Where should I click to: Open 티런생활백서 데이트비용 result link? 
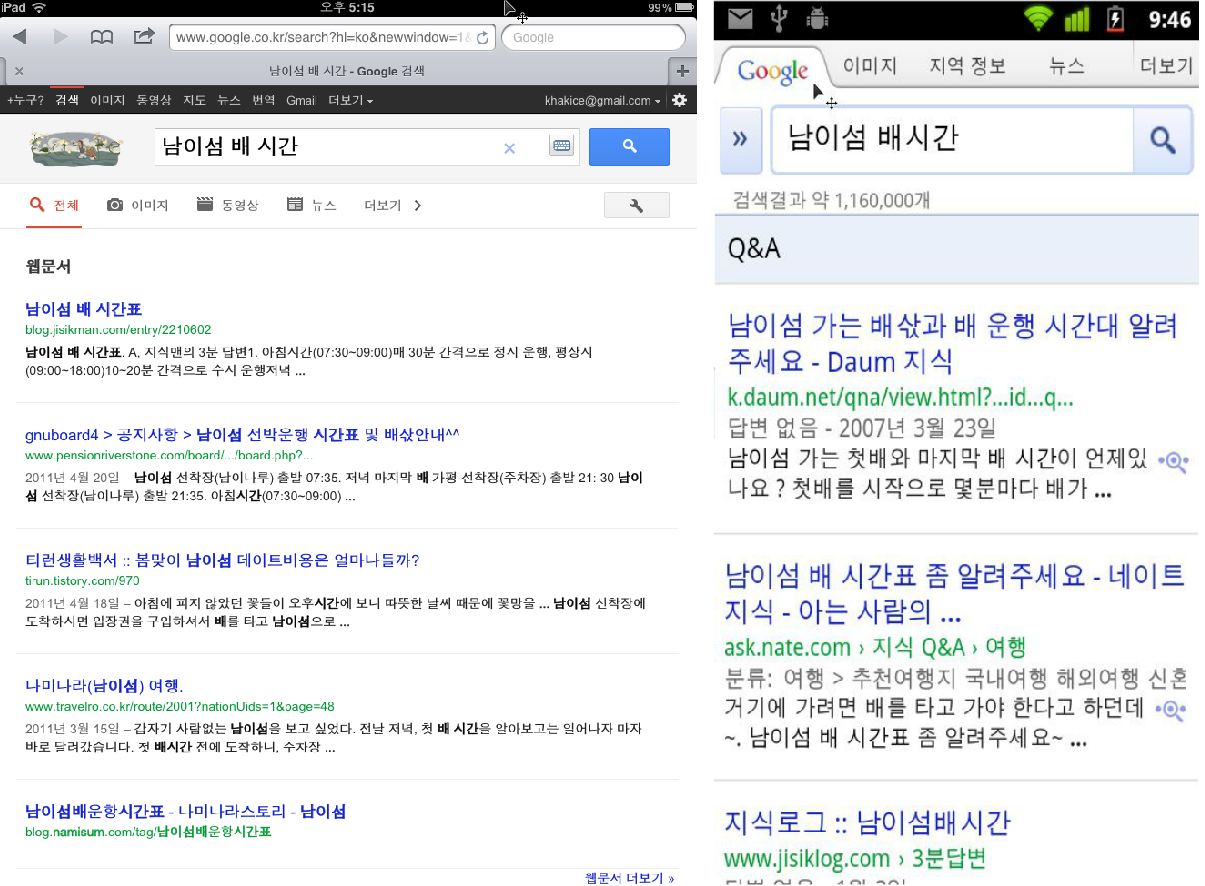[x=222, y=560]
